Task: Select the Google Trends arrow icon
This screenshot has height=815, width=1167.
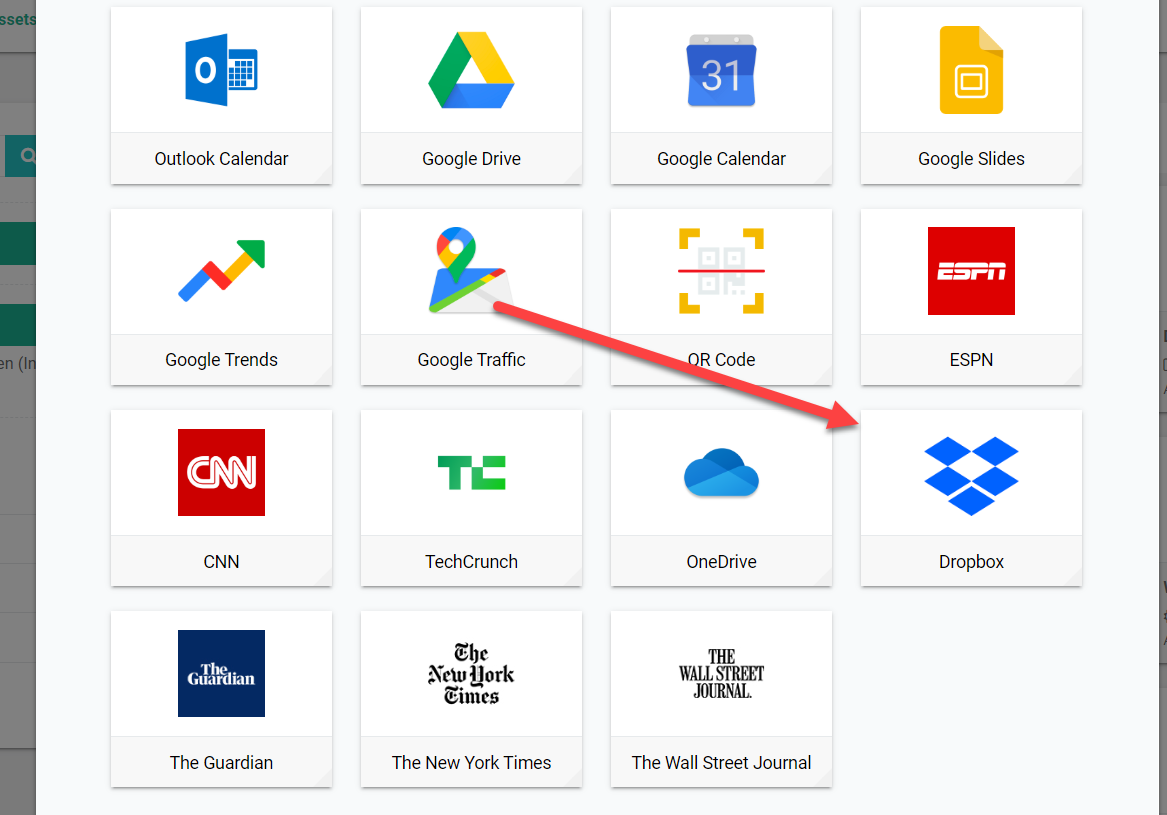Action: click(221, 271)
